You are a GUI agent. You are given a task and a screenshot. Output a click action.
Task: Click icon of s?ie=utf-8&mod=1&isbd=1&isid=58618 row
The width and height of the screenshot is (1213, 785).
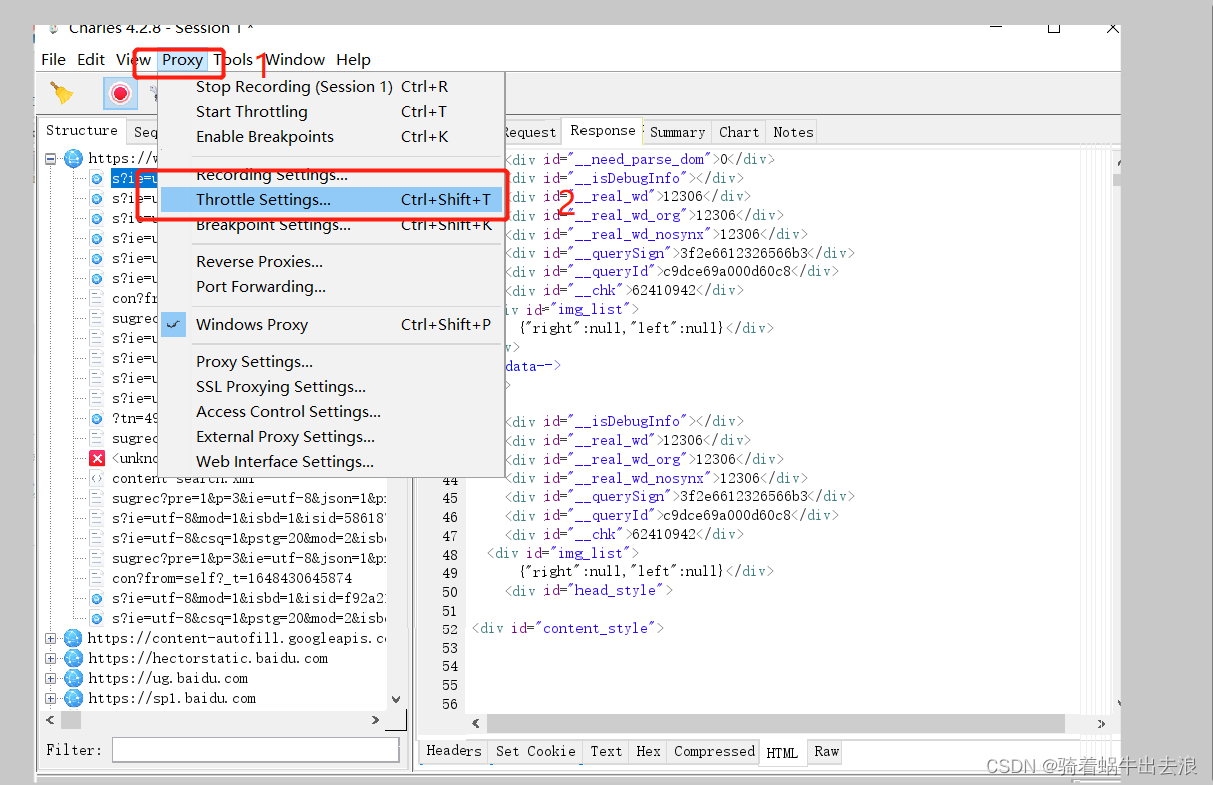(97, 518)
